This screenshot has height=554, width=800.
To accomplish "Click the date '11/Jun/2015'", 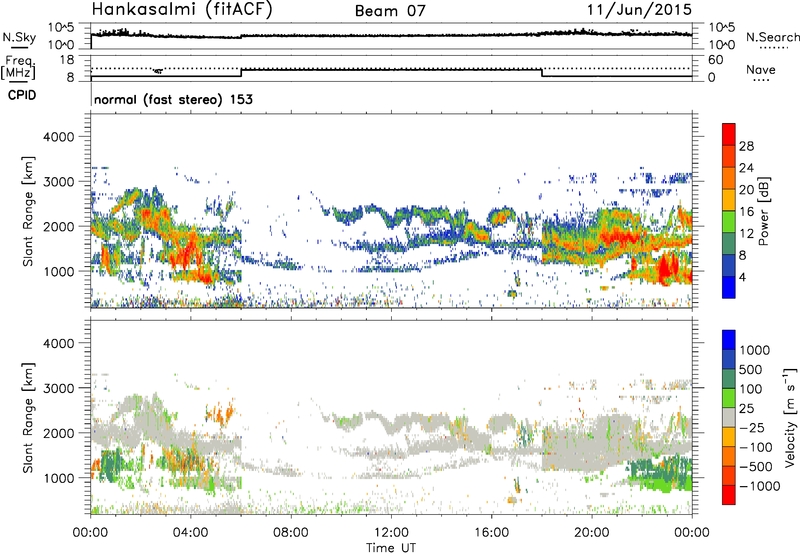I will pyautogui.click(x=639, y=10).
